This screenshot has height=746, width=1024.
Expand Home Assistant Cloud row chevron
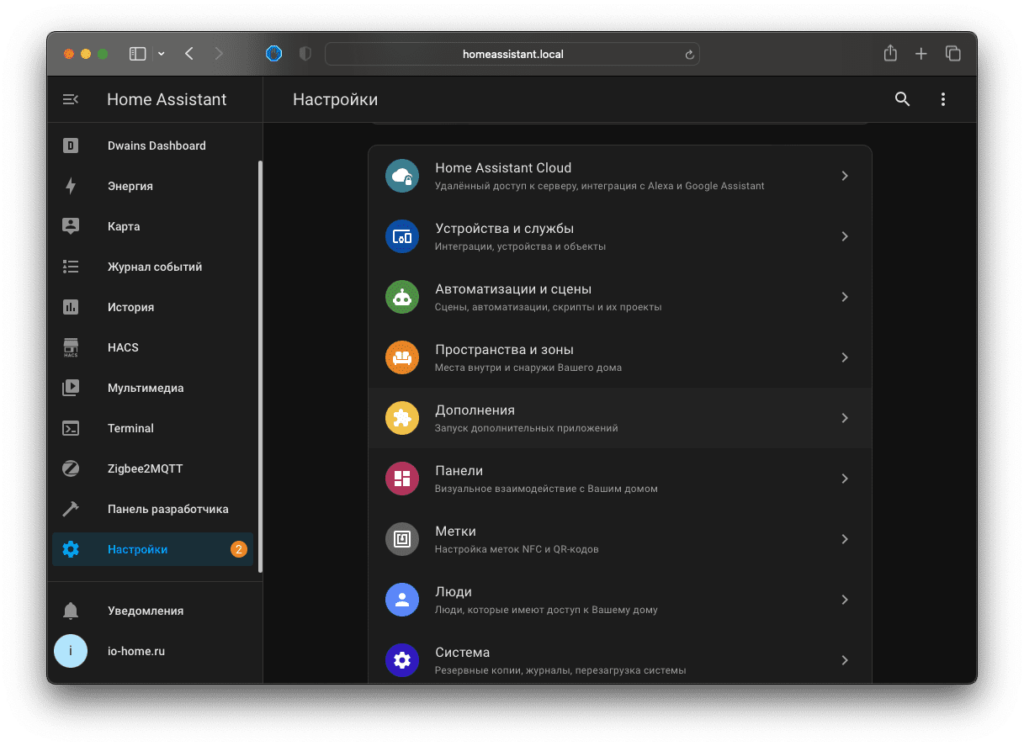[844, 176]
